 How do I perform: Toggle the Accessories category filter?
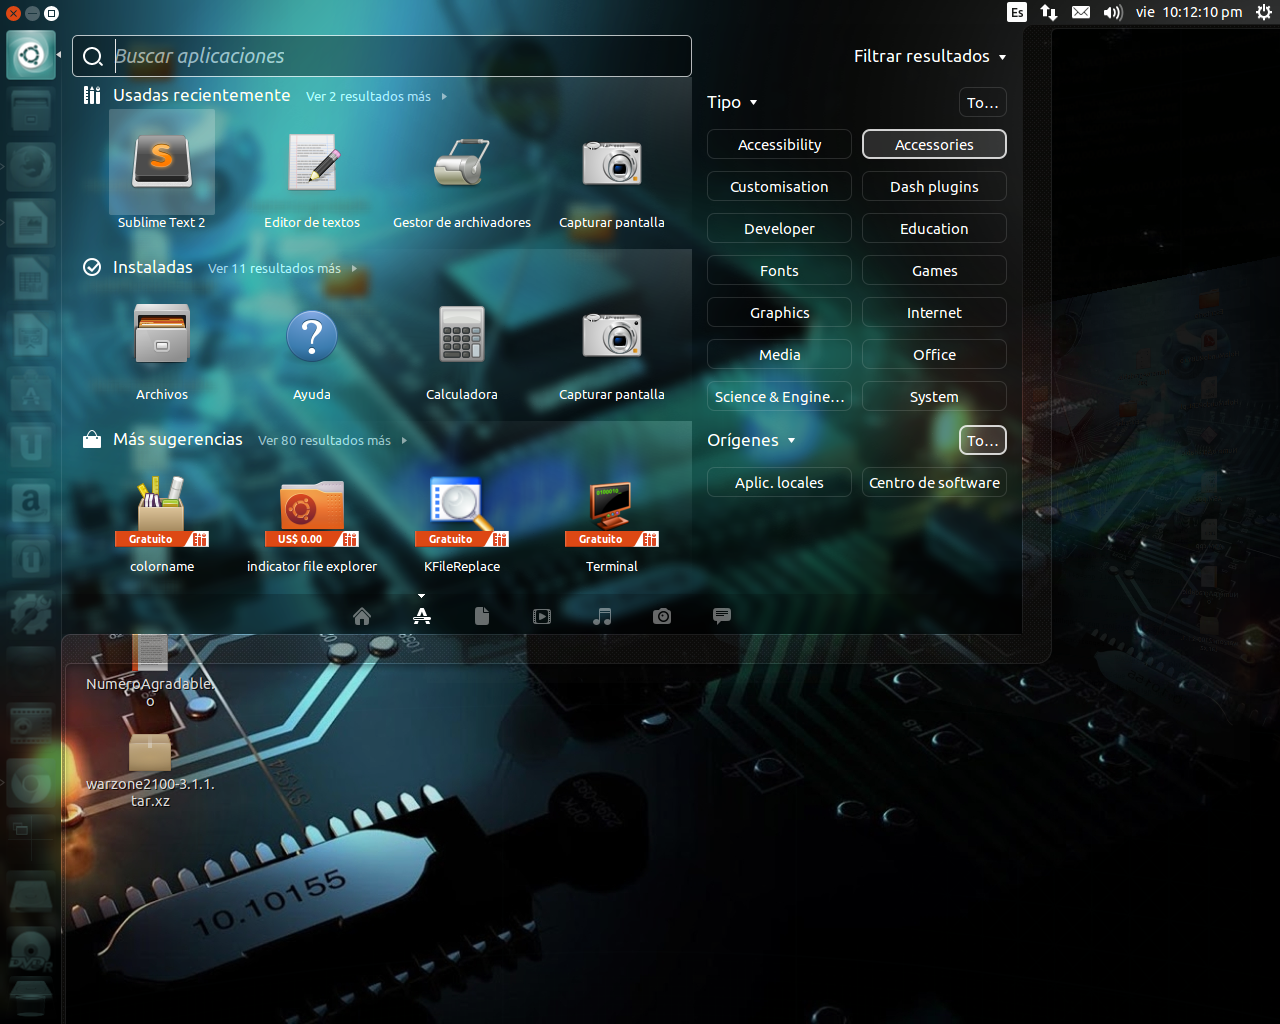[x=933, y=144]
